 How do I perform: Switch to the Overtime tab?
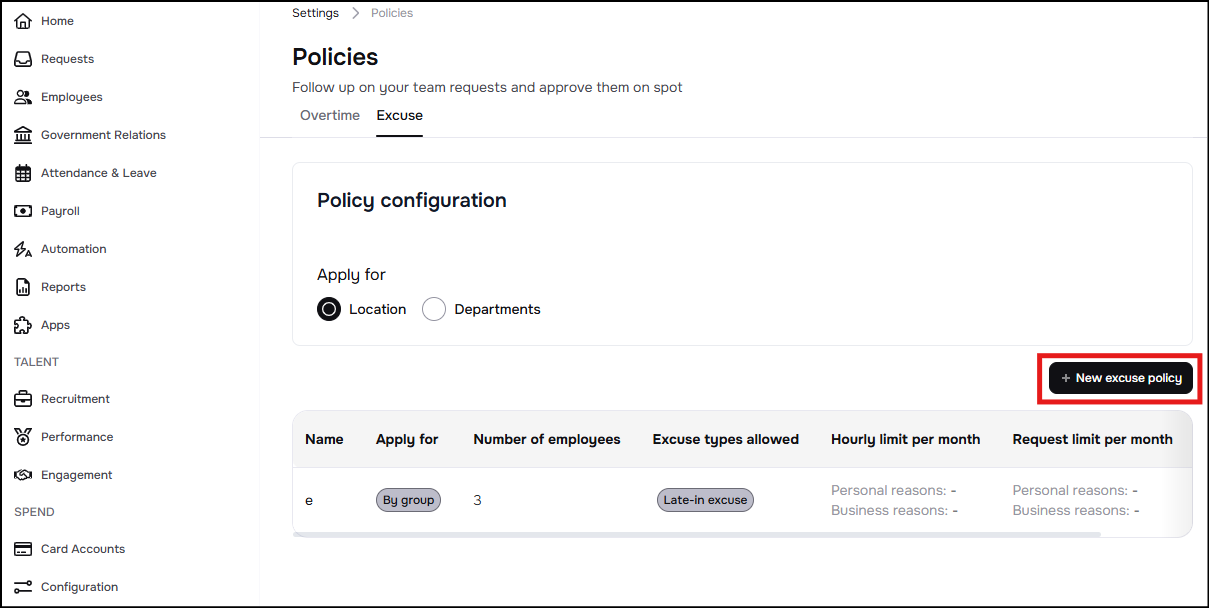click(330, 116)
